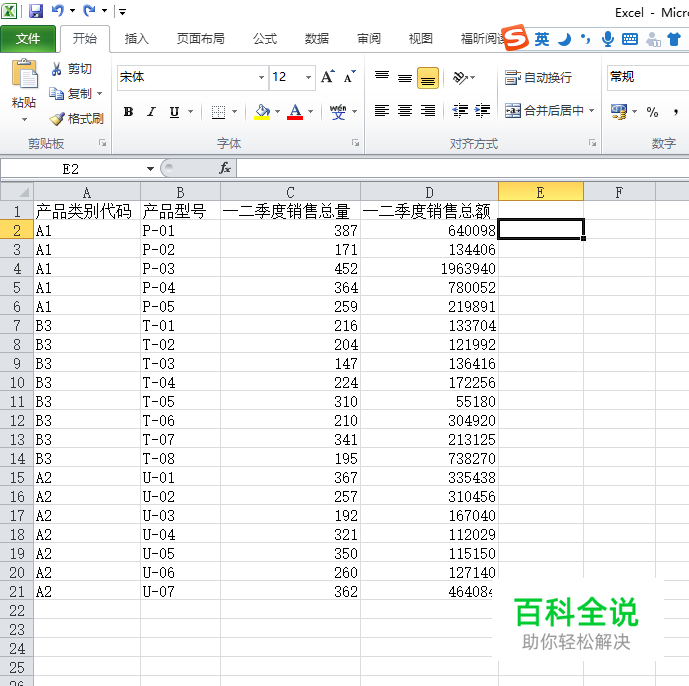Image resolution: width=689 pixels, height=686 pixels.
Task: Toggle Italic formatting
Action: (x=151, y=112)
